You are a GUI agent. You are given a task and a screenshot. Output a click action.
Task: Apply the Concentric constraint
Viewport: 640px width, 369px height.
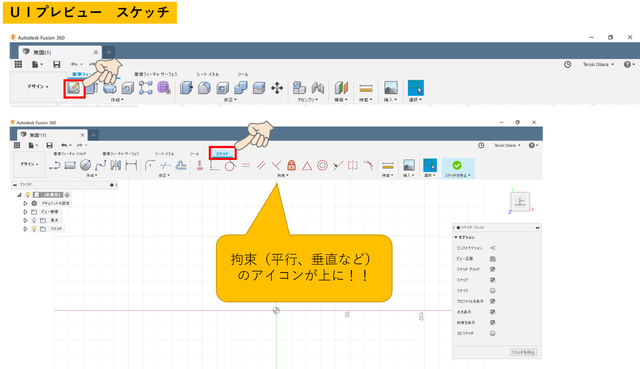pyautogui.click(x=322, y=165)
